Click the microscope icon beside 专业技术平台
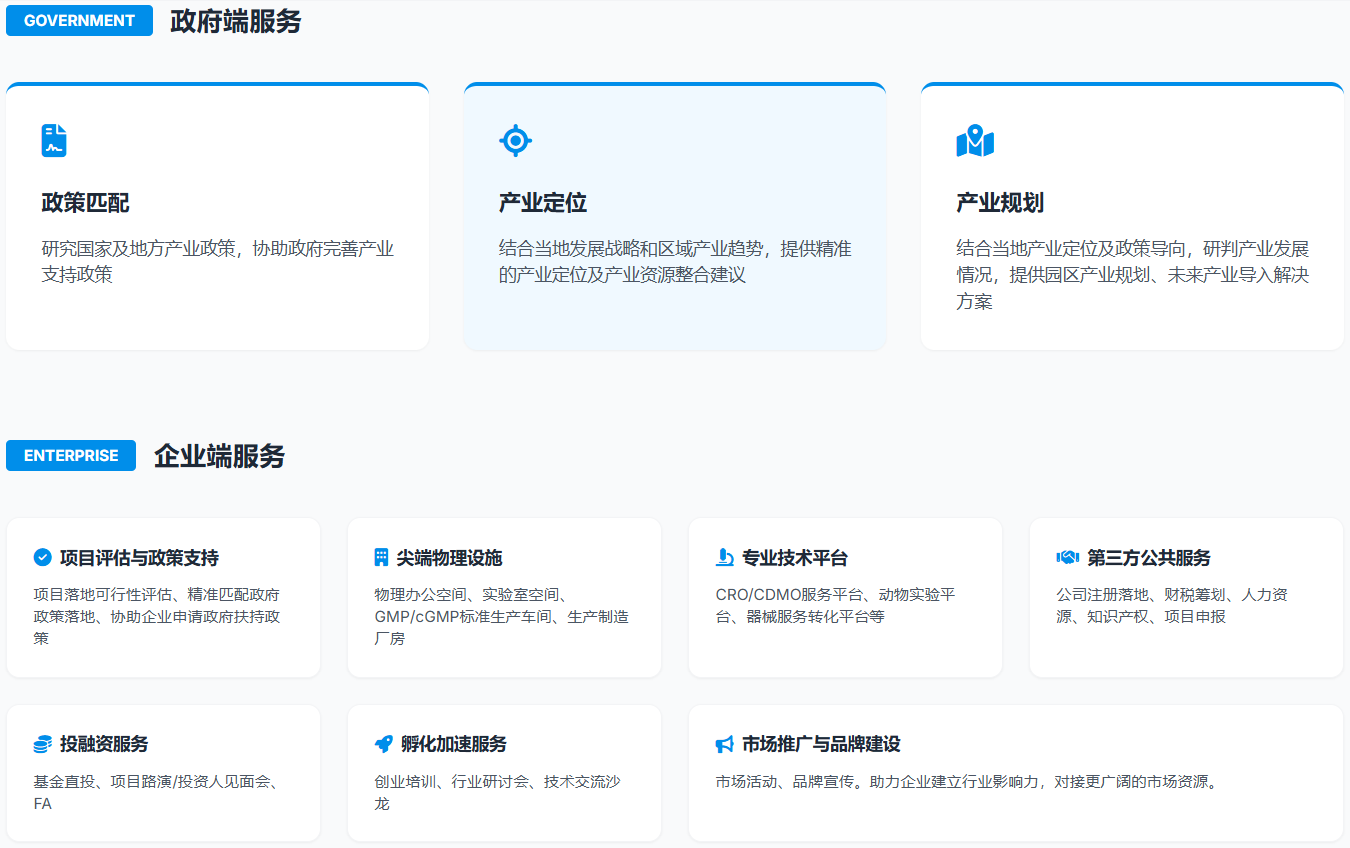This screenshot has width=1350, height=848. click(725, 558)
